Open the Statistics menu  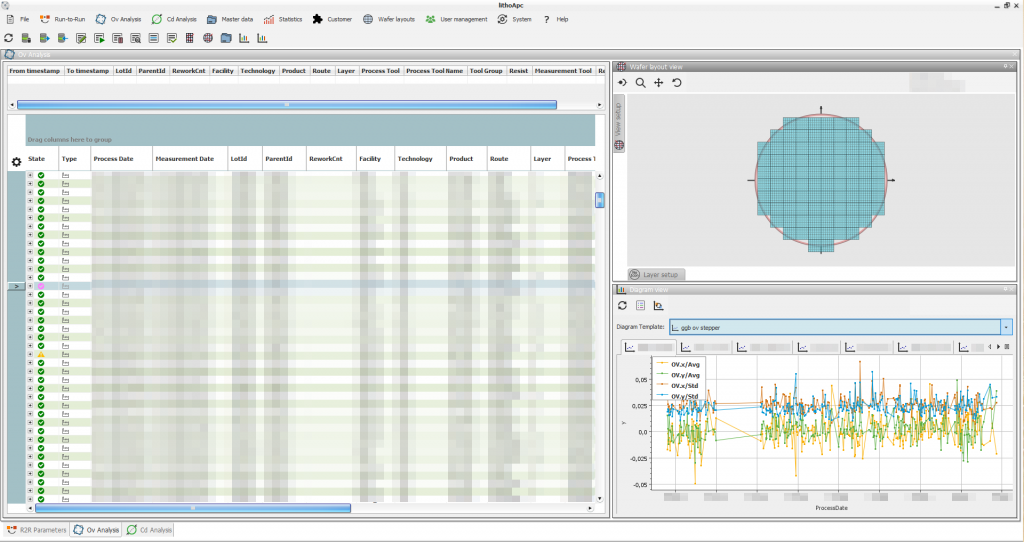click(283, 20)
